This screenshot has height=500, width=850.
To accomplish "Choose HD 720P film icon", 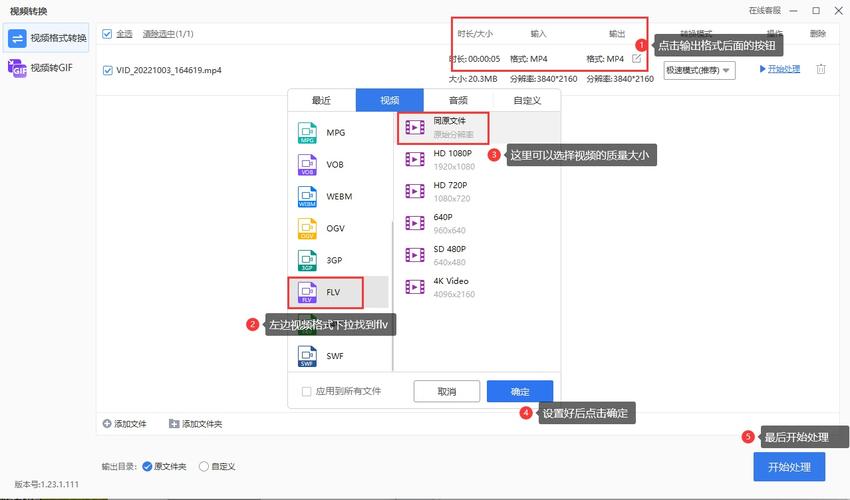I will point(415,191).
